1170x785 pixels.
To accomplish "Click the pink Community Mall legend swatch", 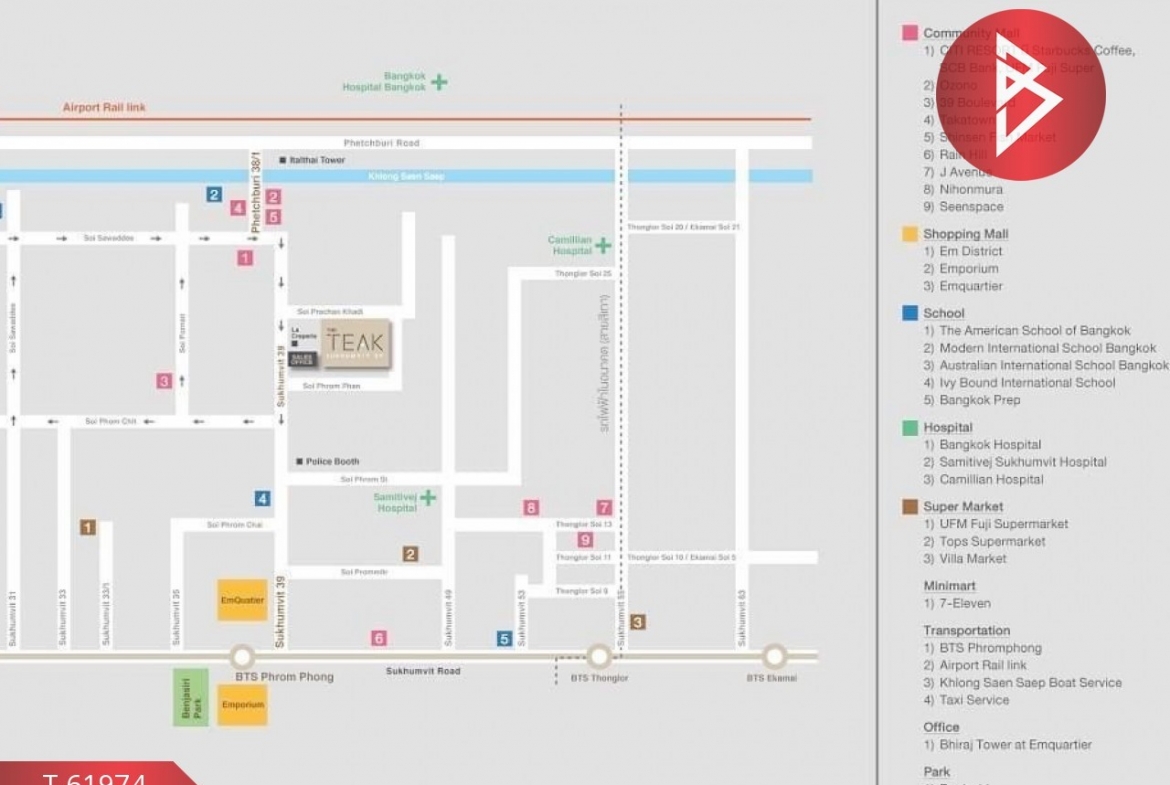I will pos(910,33).
